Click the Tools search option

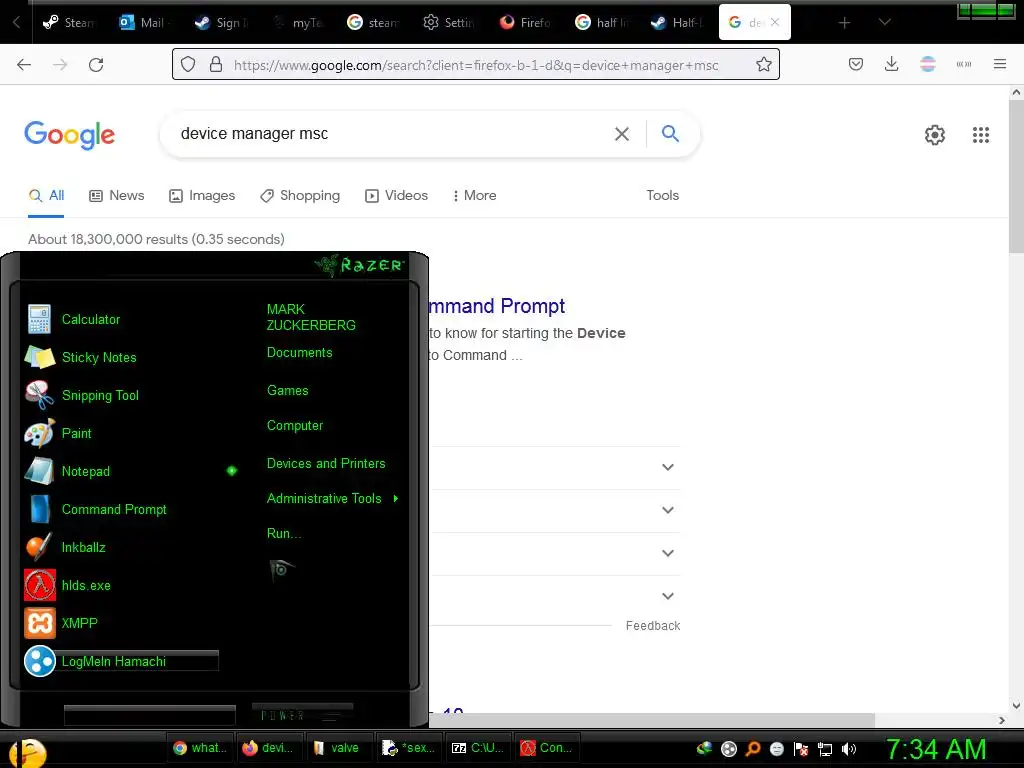pyautogui.click(x=662, y=195)
